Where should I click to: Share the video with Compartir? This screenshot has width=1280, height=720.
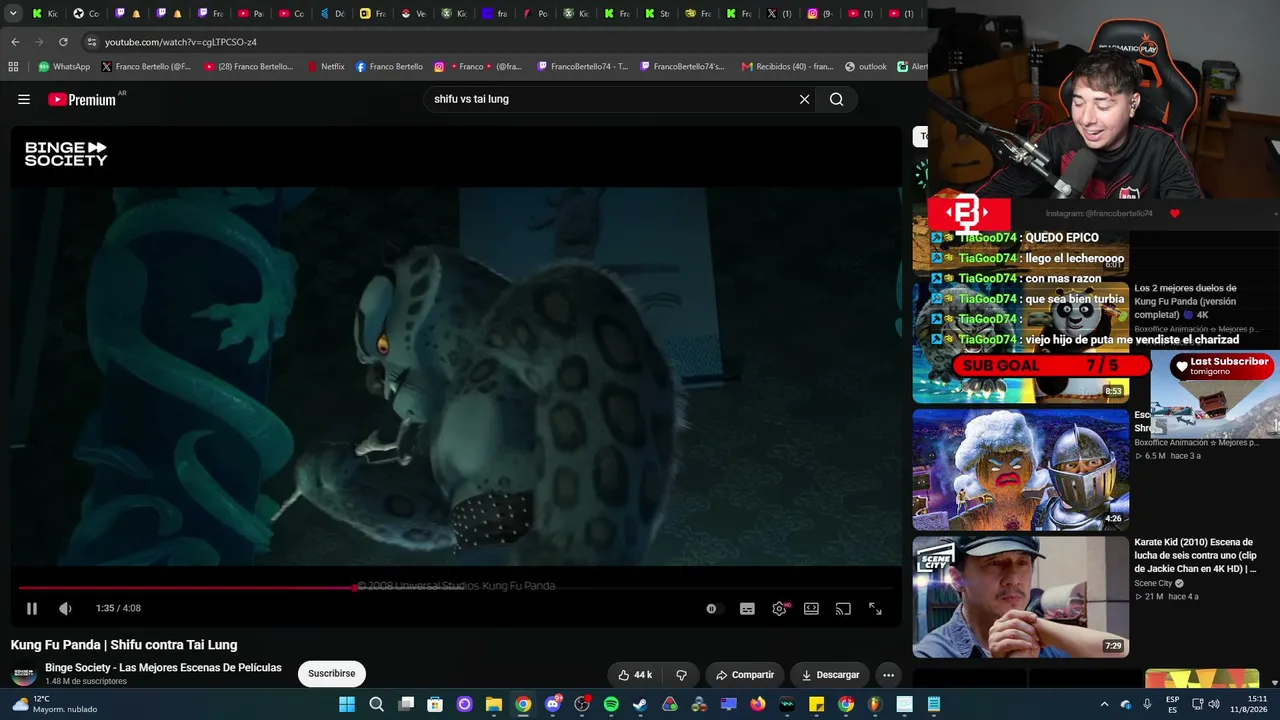click(x=745, y=675)
